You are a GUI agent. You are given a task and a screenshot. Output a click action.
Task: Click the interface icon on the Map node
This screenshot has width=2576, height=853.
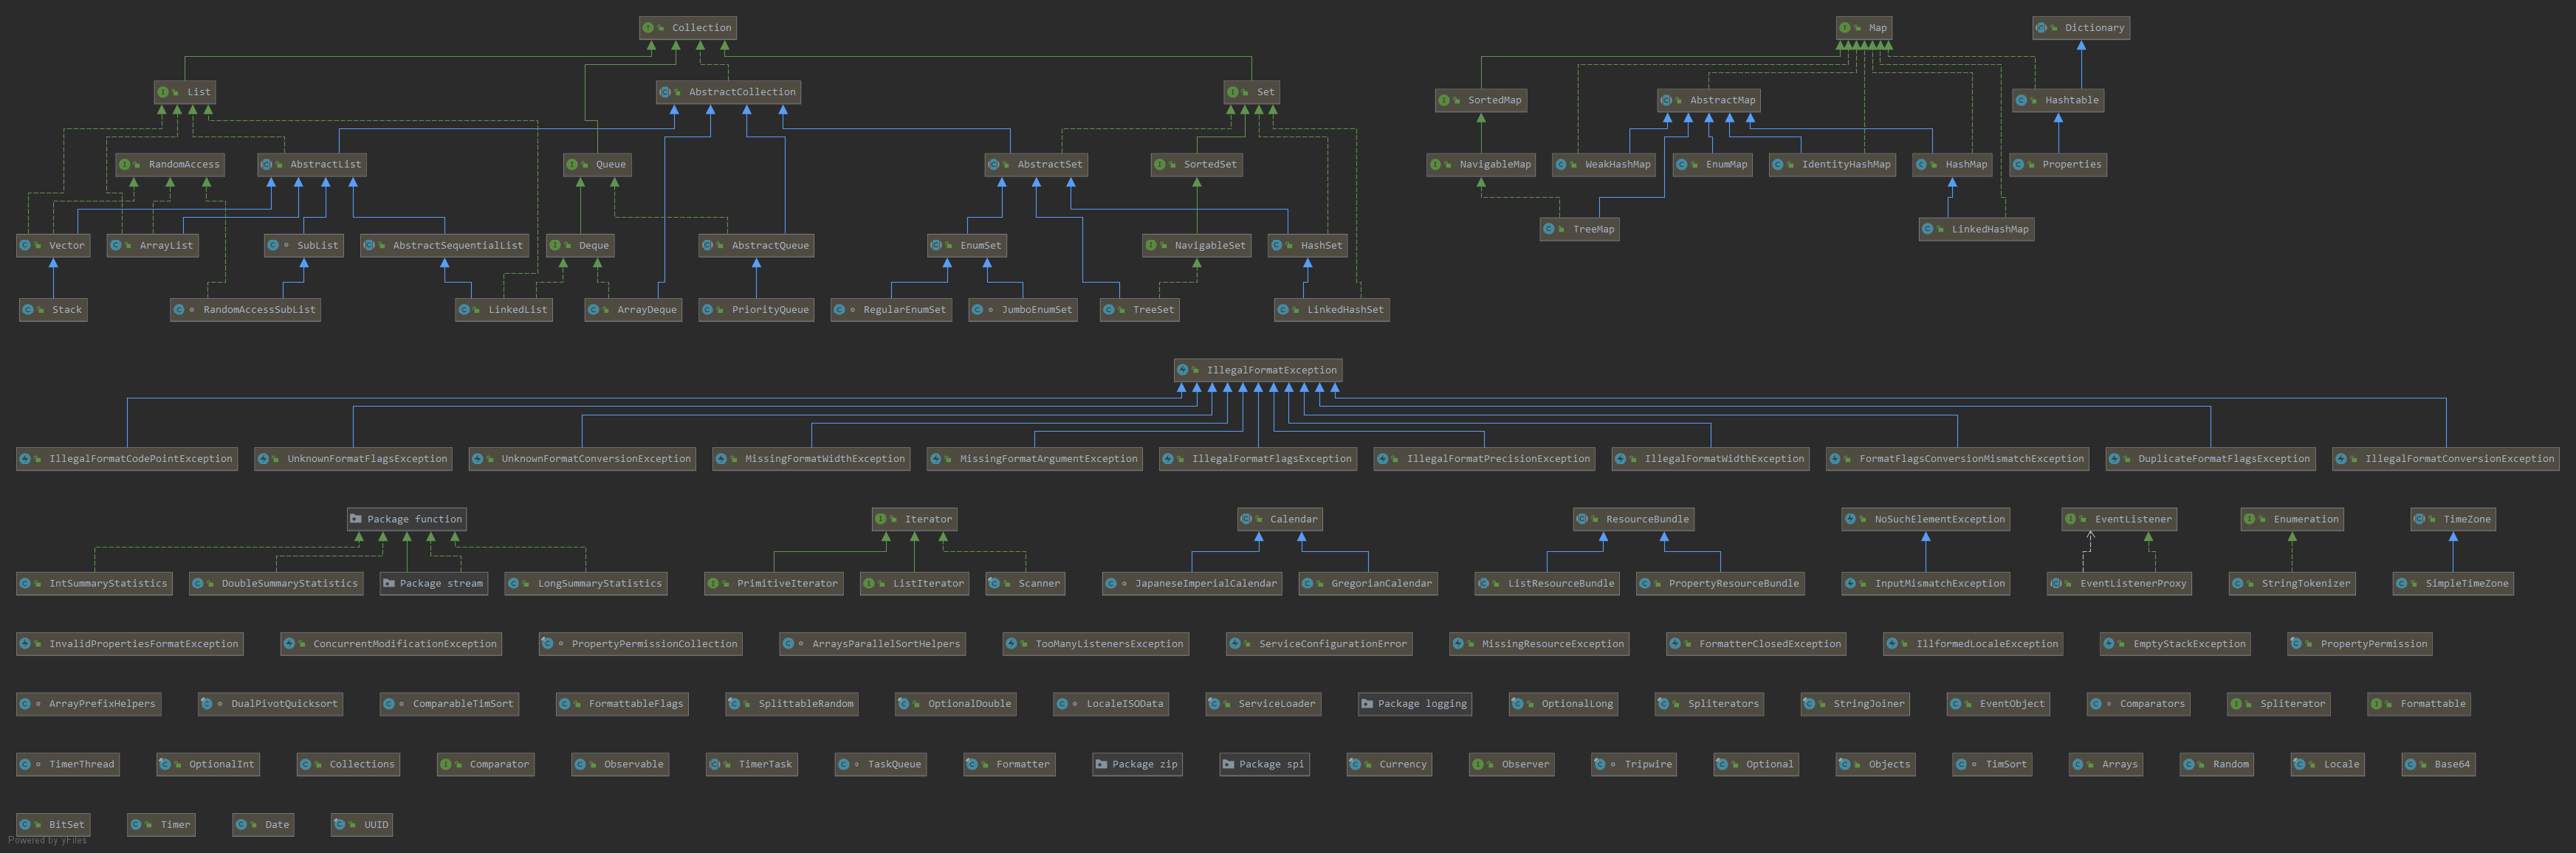coord(1845,28)
